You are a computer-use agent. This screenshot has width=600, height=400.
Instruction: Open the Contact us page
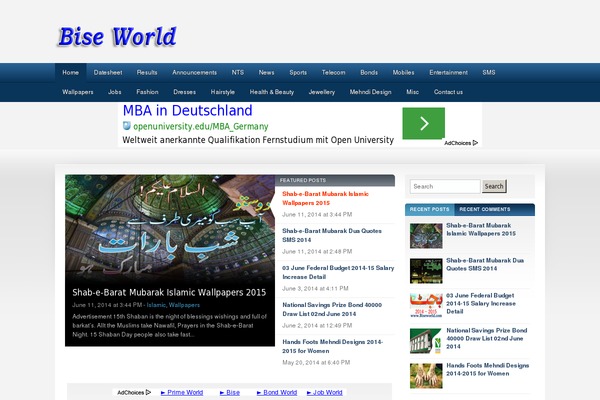448,92
